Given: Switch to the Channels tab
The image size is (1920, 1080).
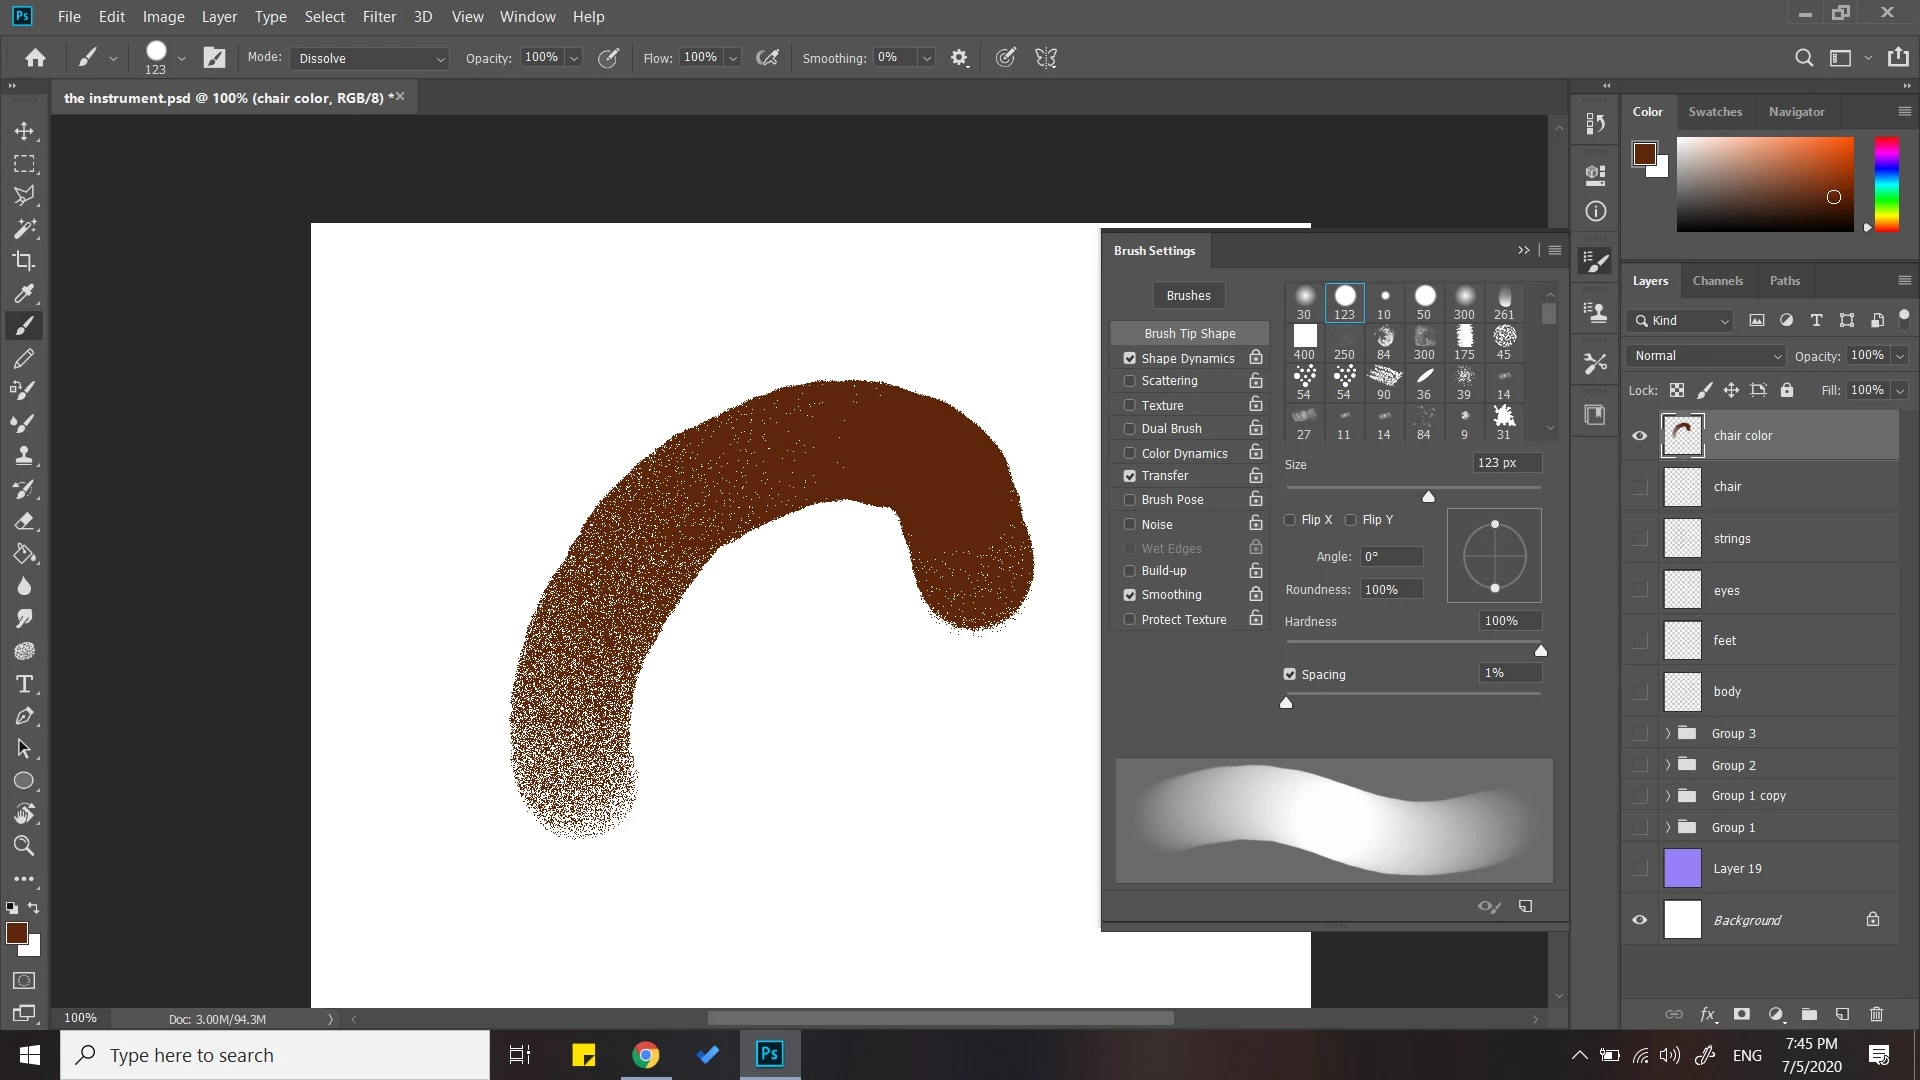Looking at the screenshot, I should pyautogui.click(x=1717, y=281).
